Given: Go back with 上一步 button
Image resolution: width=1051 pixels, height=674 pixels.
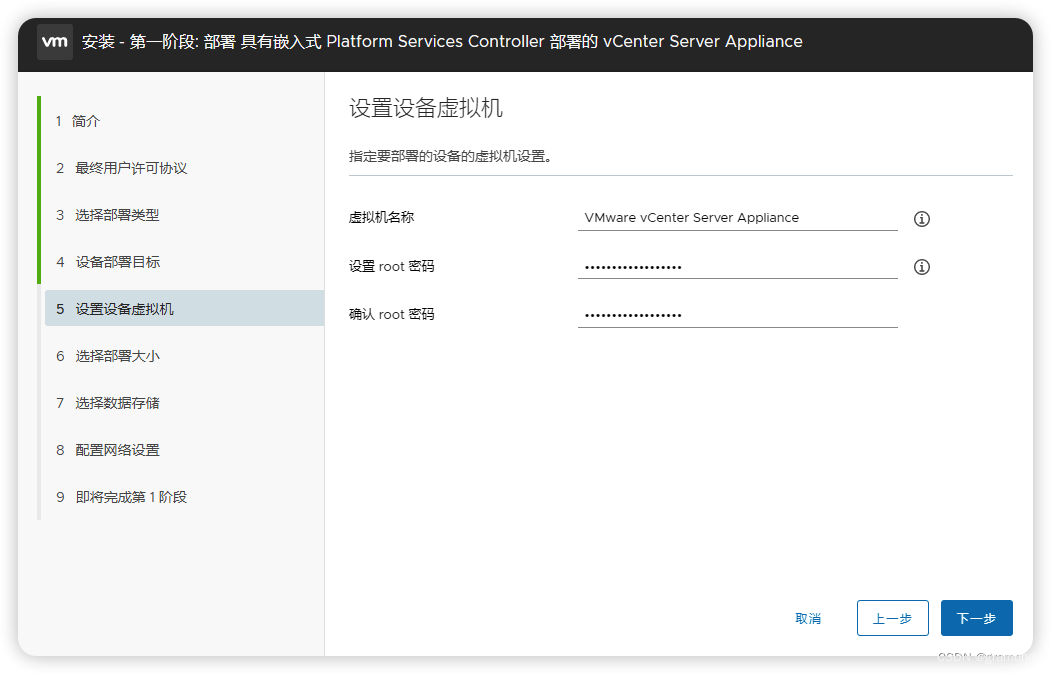Looking at the screenshot, I should (x=892, y=618).
